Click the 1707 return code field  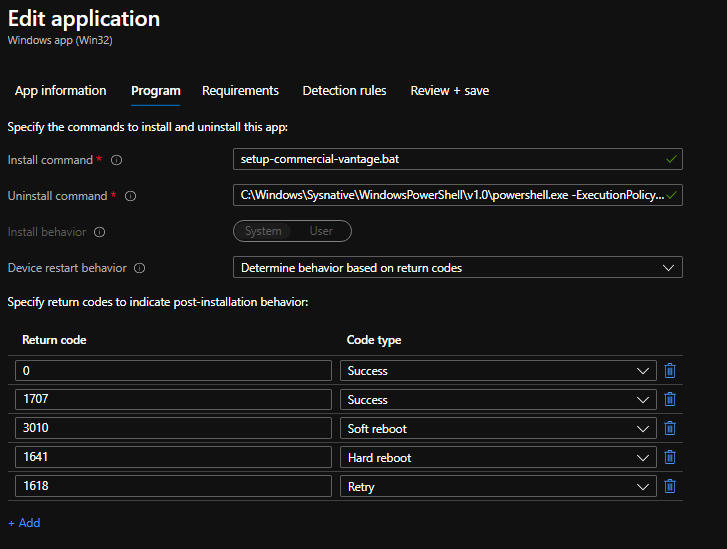(x=173, y=400)
